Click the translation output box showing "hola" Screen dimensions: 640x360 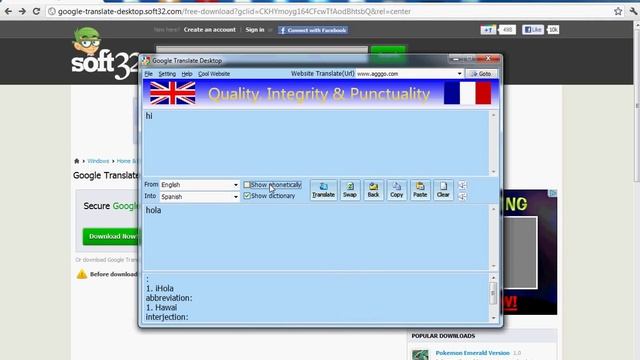pos(316,237)
